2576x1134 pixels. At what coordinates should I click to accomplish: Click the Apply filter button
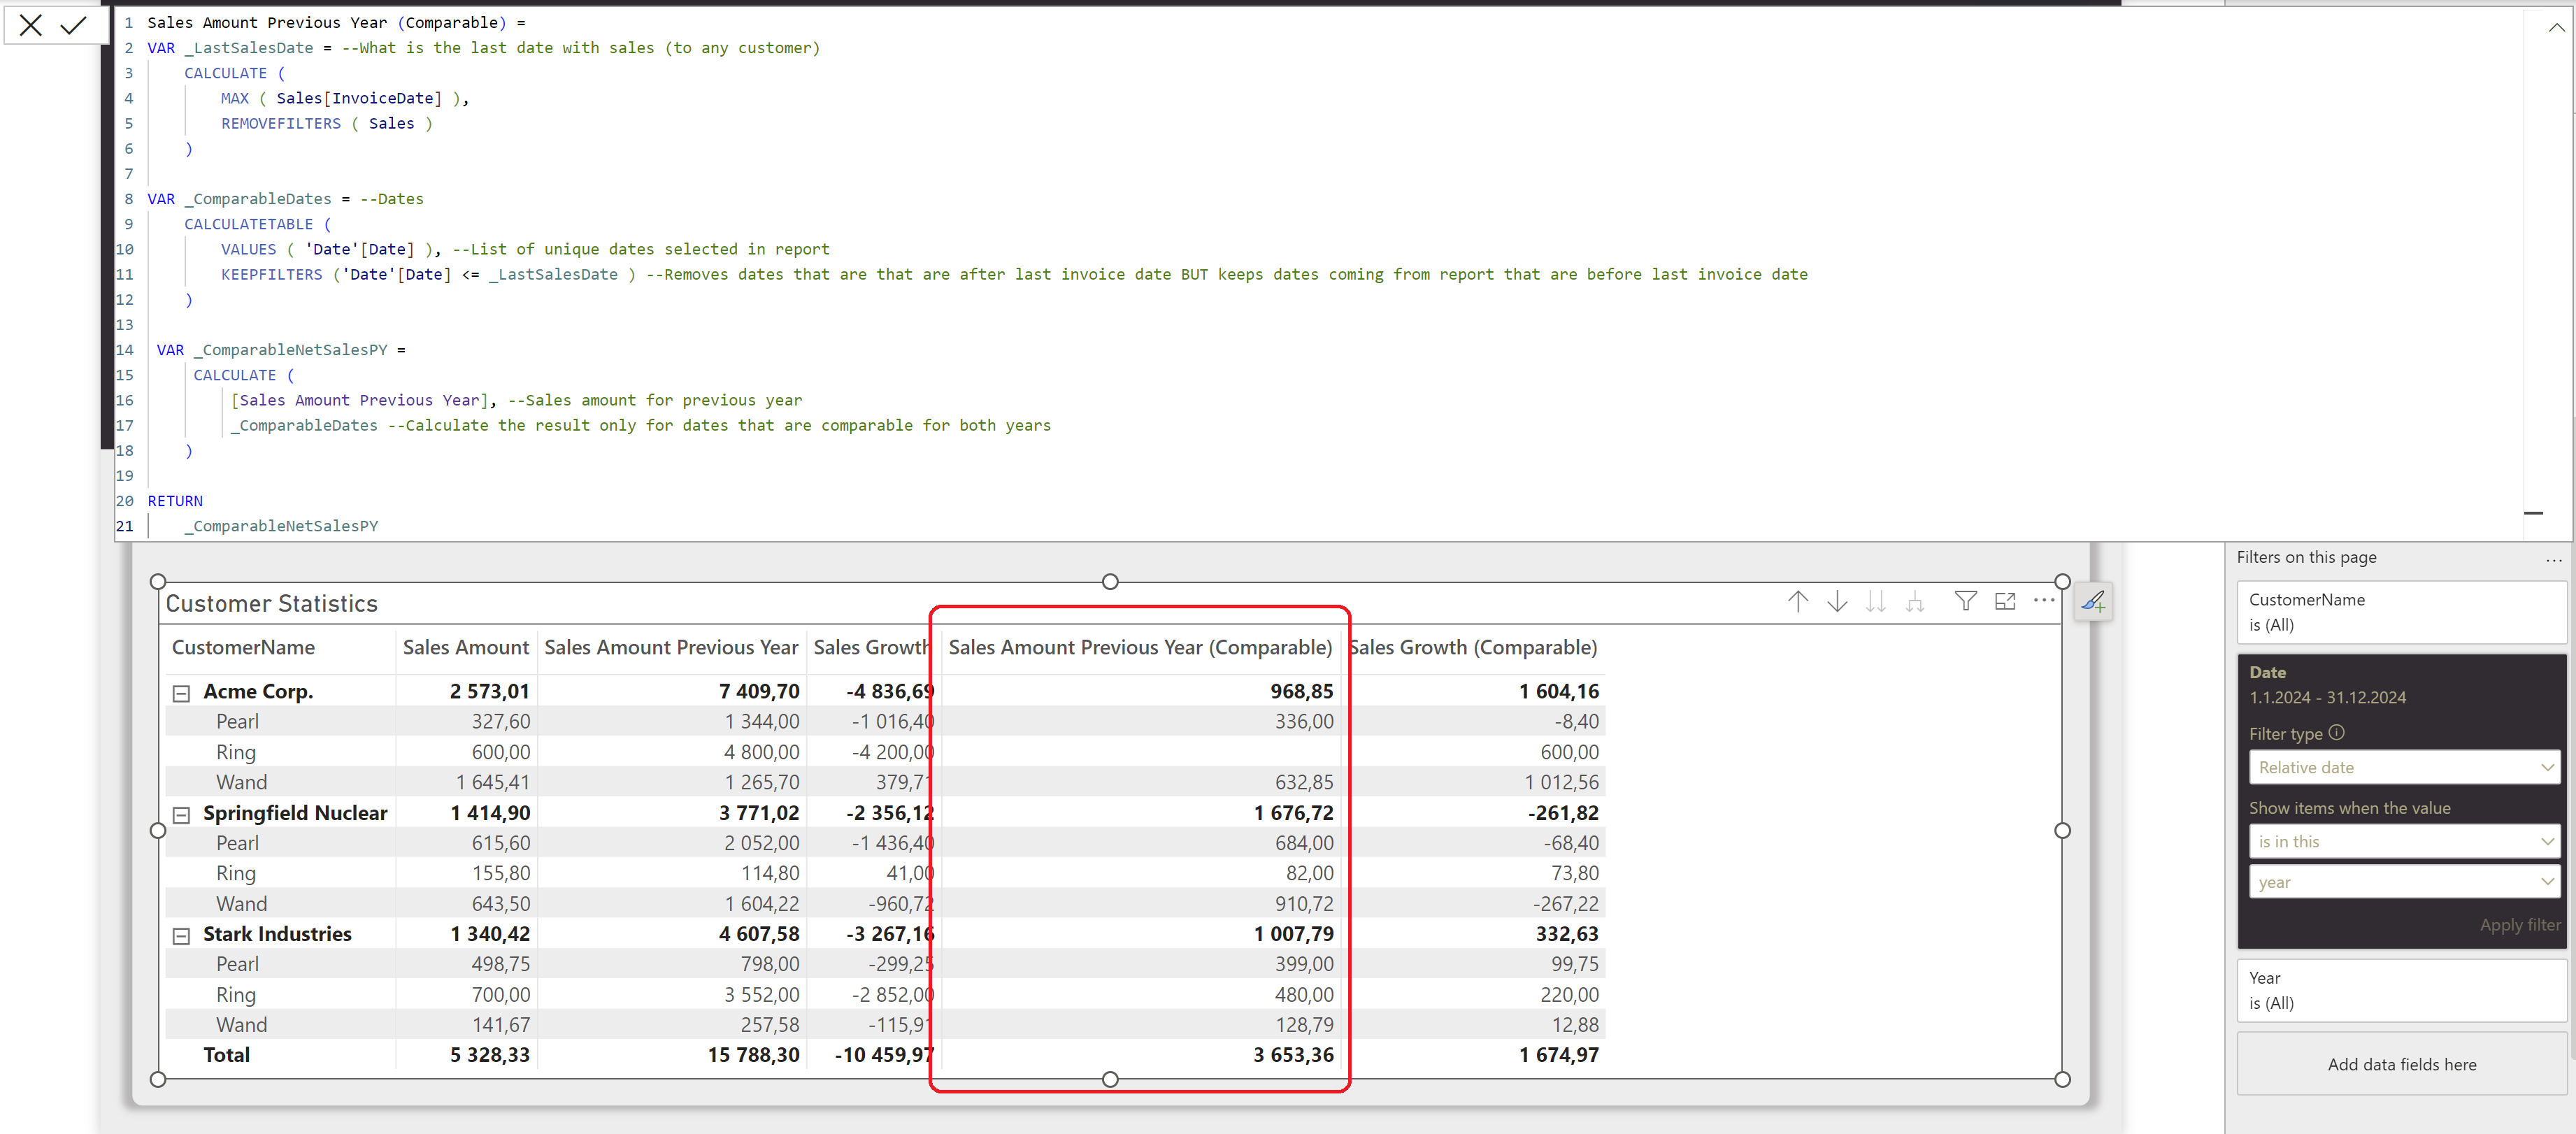click(2519, 925)
